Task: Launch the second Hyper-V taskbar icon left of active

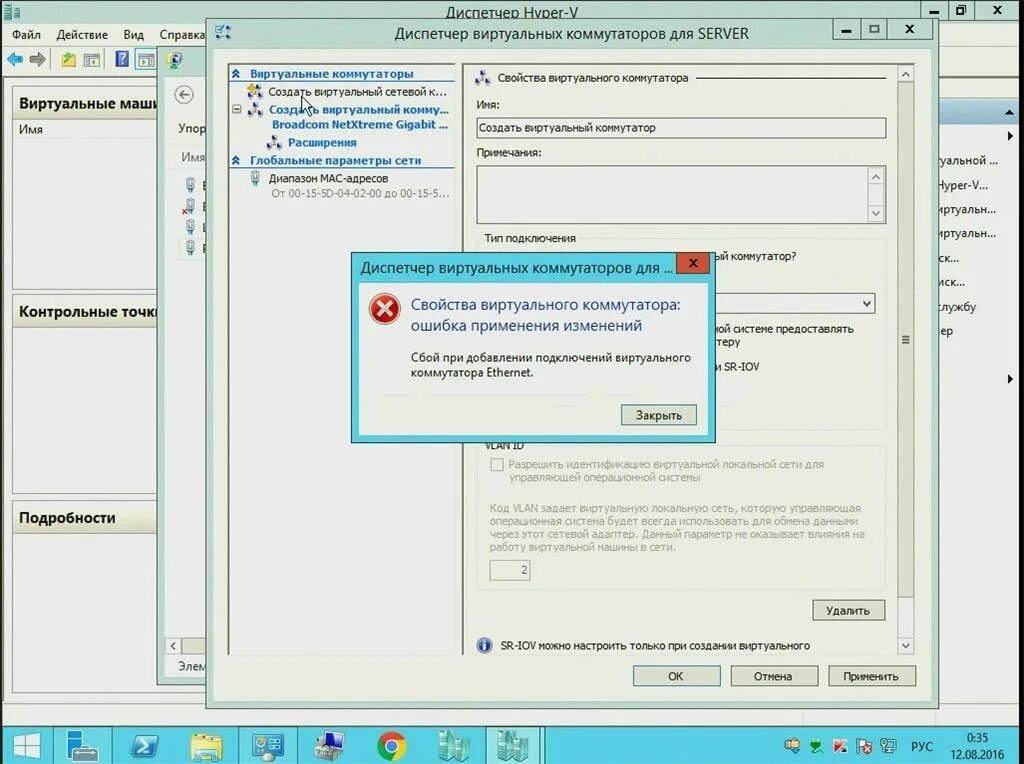Action: point(453,746)
